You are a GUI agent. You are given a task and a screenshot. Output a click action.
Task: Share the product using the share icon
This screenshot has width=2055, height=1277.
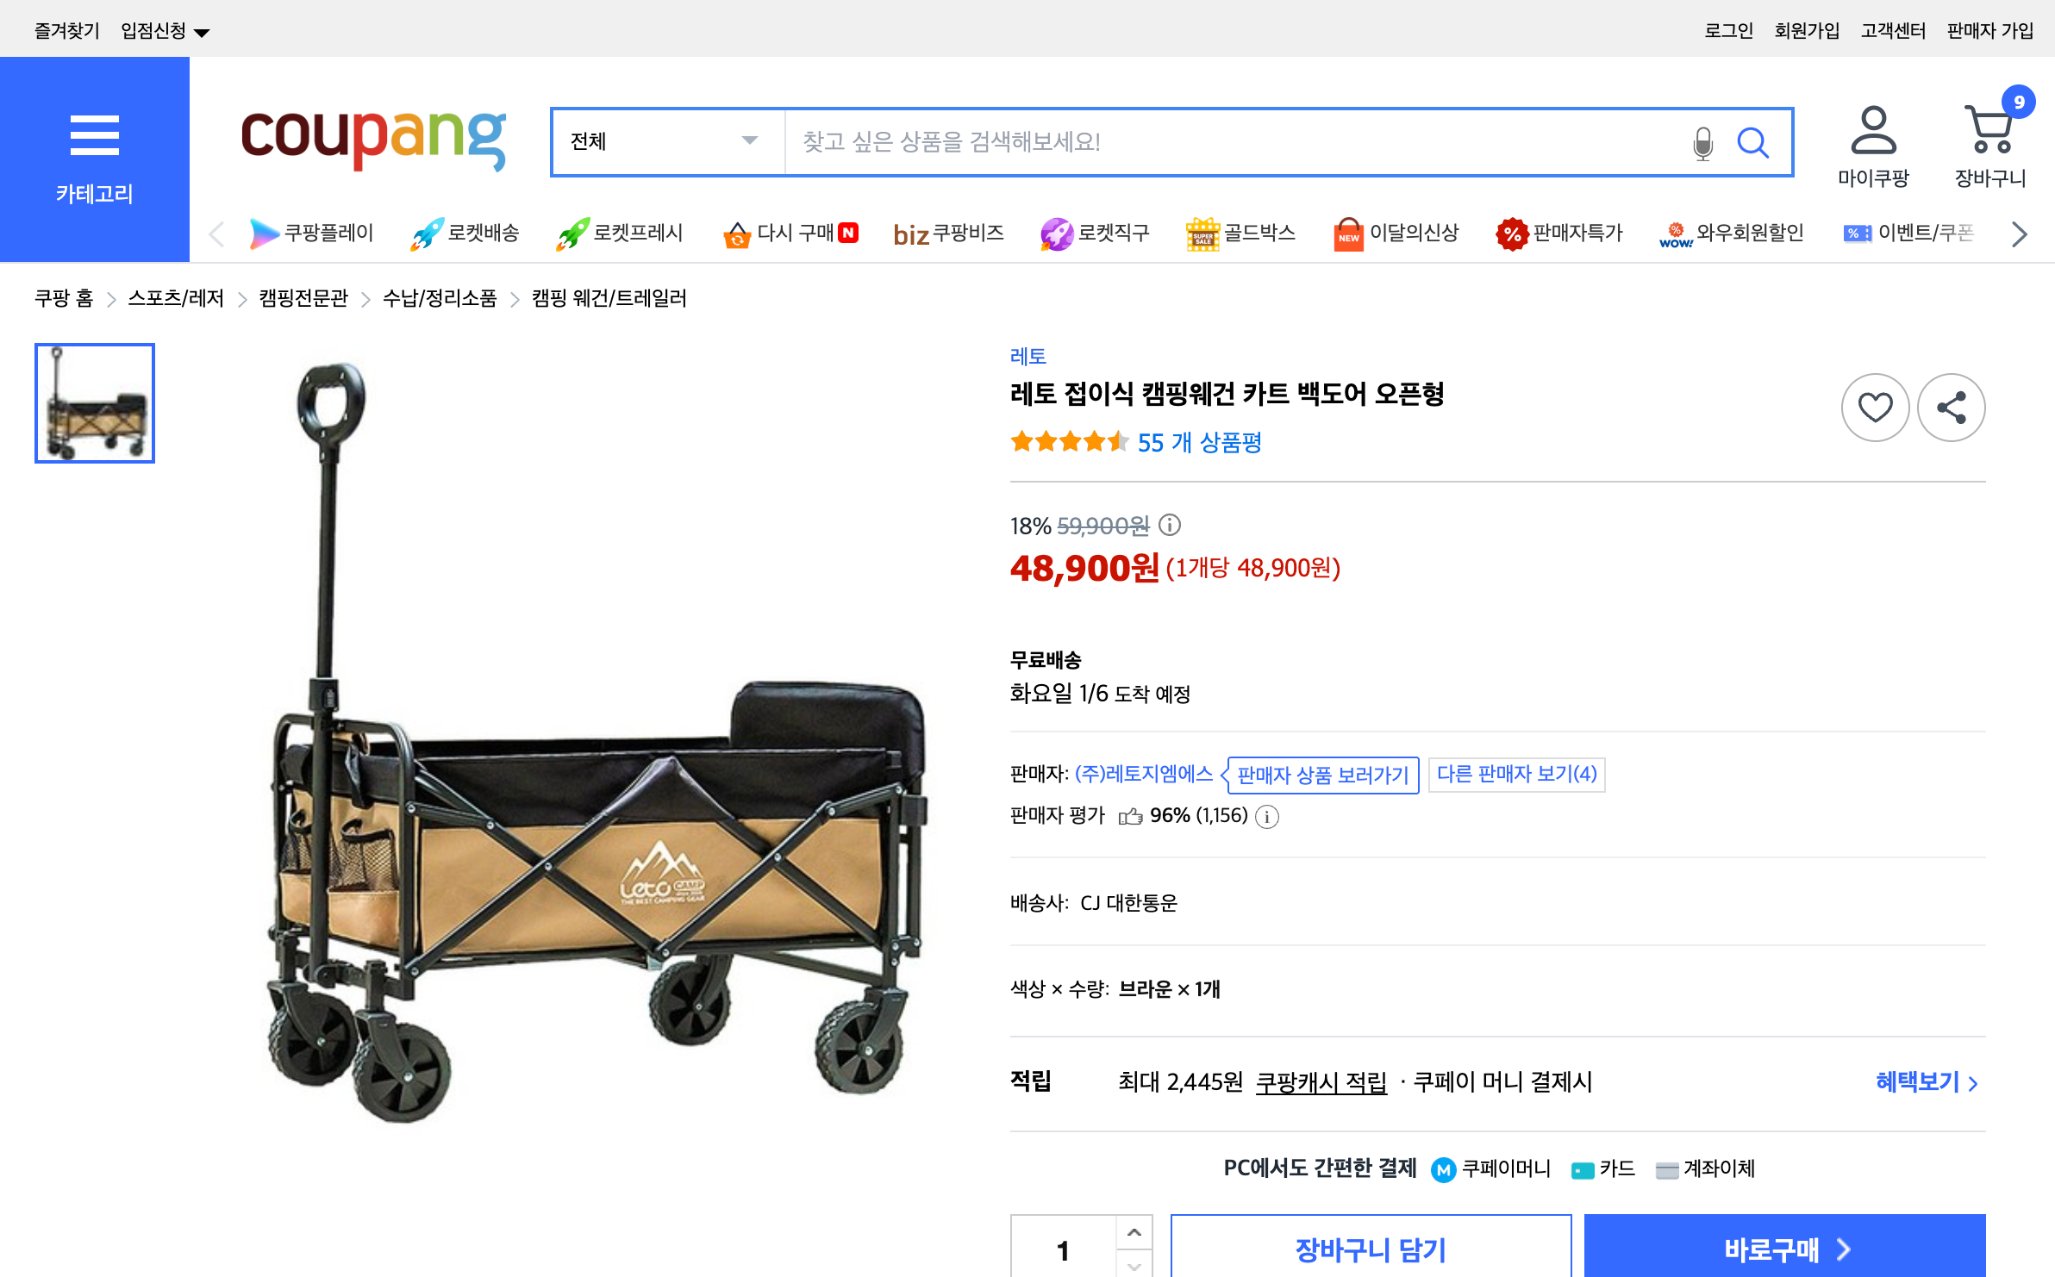click(x=1951, y=407)
